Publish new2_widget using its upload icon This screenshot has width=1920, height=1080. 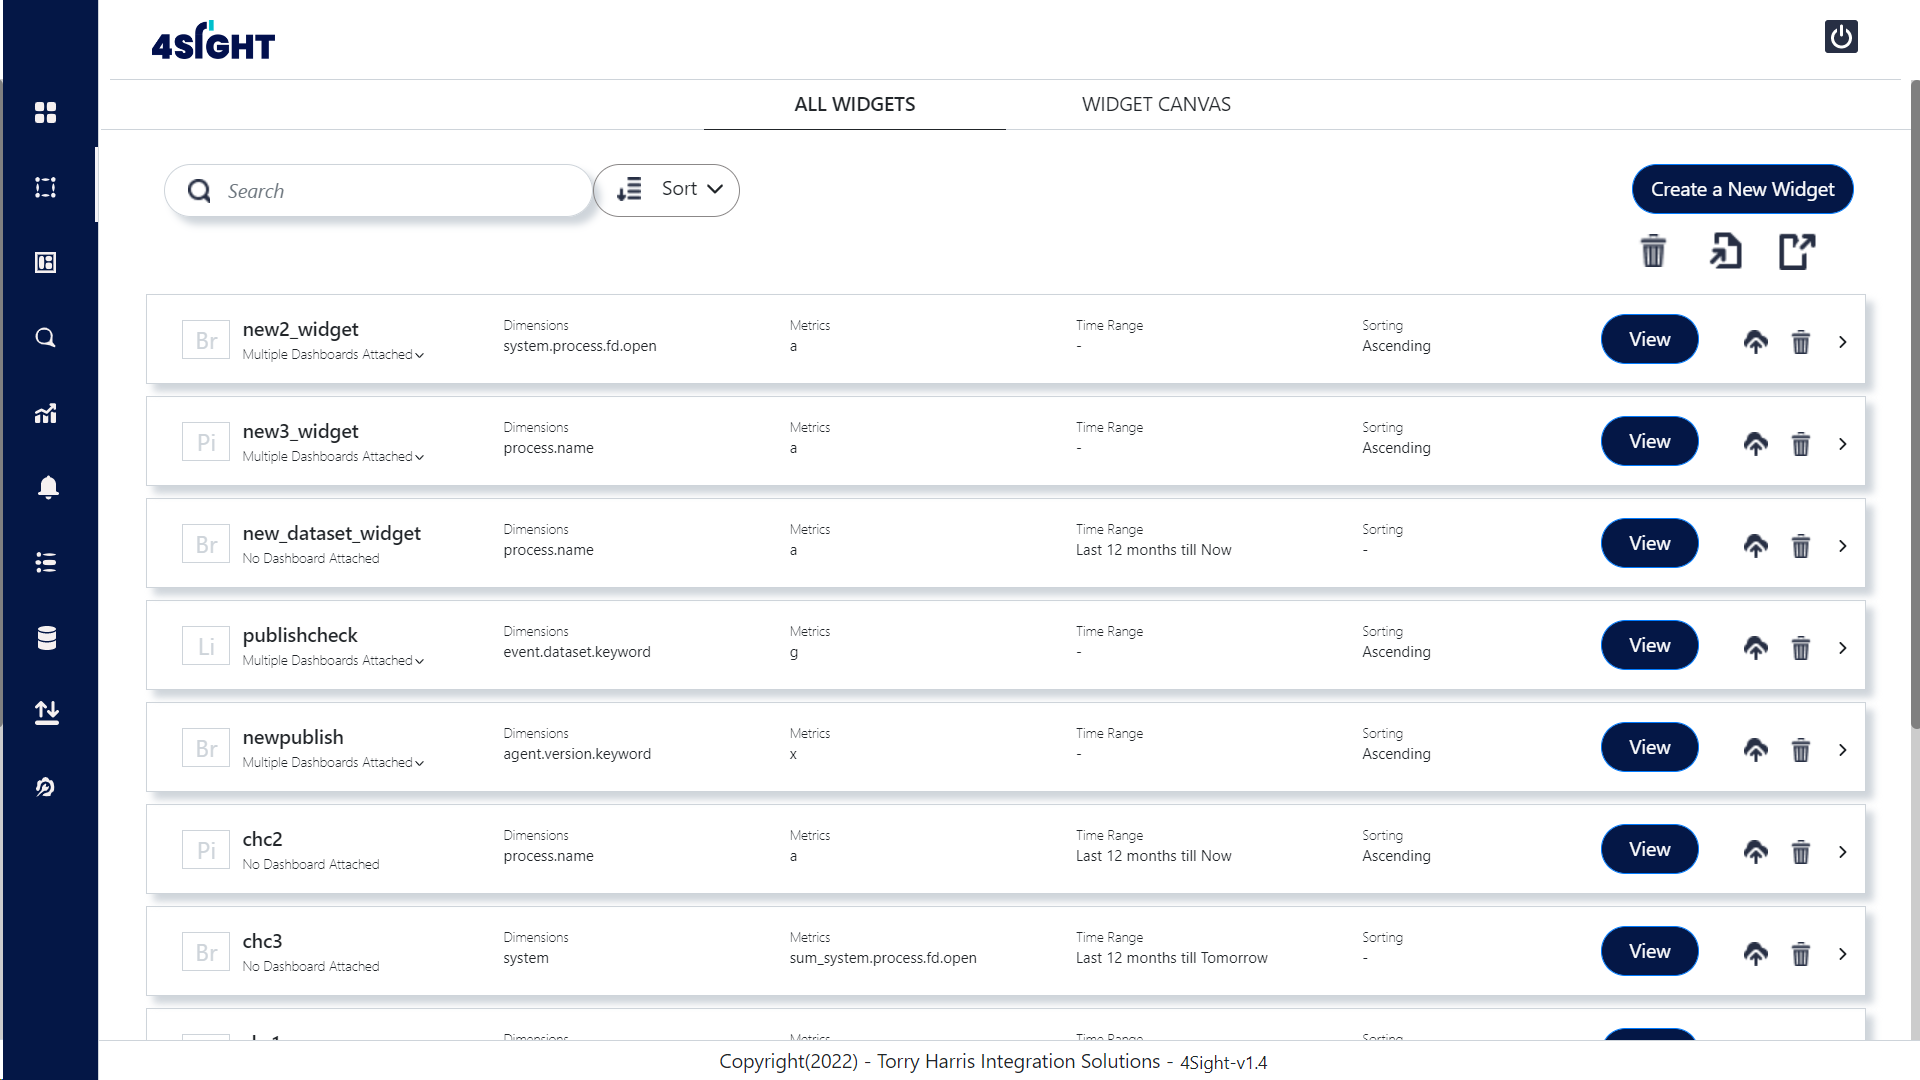click(1755, 342)
